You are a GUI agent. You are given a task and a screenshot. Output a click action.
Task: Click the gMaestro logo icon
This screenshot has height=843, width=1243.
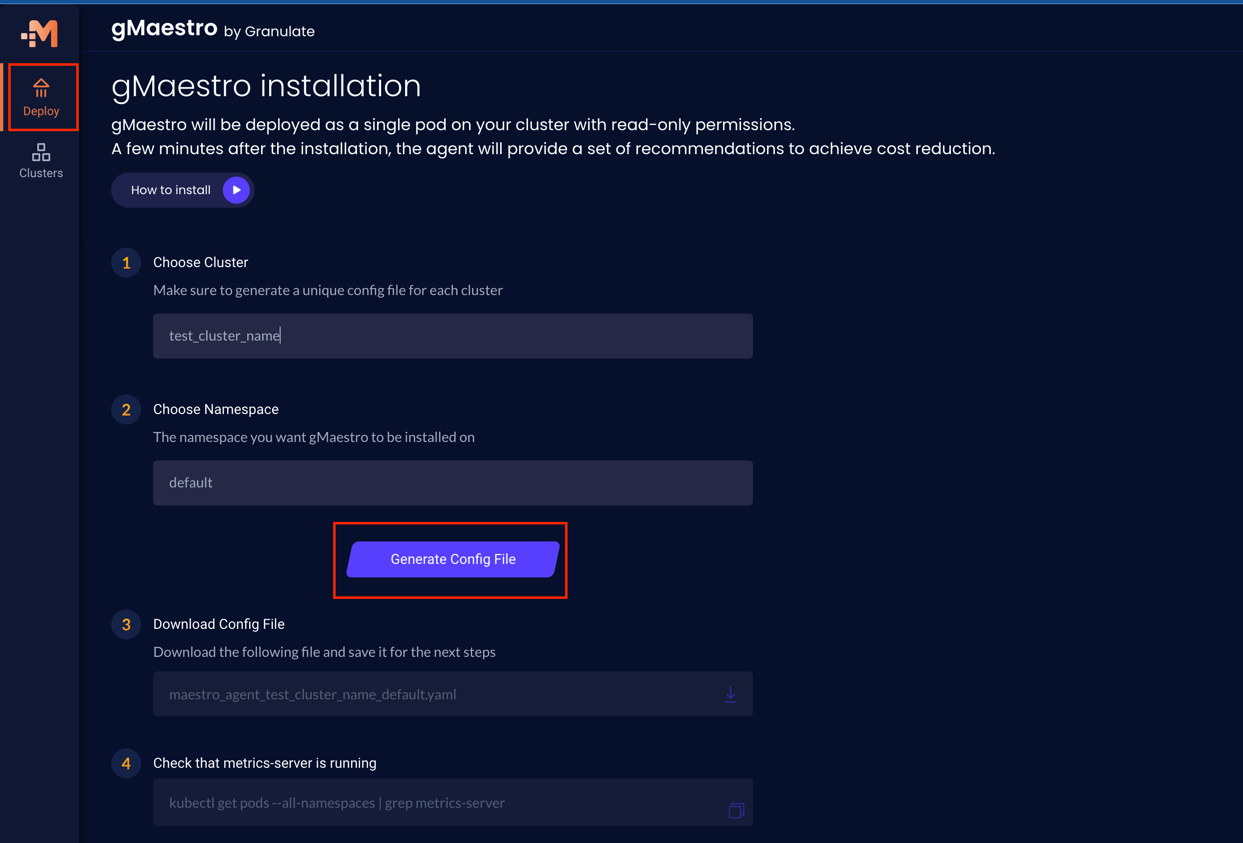(x=40, y=34)
